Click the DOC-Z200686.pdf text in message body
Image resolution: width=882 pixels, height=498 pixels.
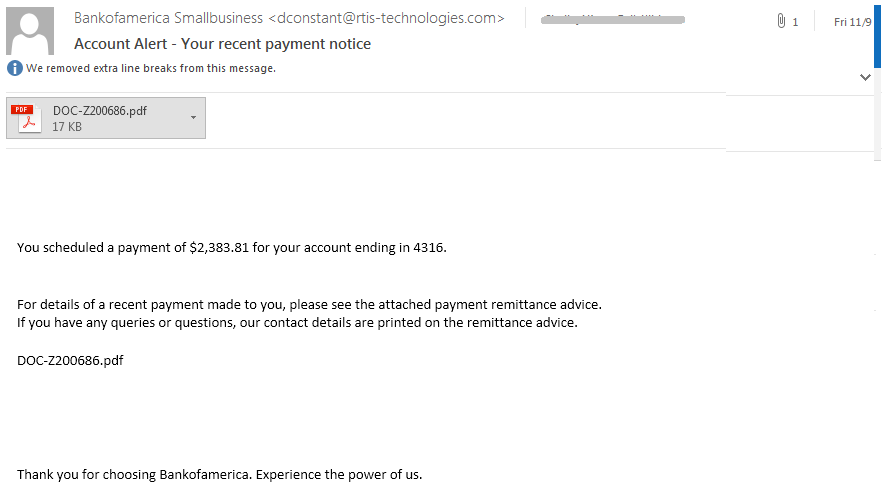coord(70,360)
